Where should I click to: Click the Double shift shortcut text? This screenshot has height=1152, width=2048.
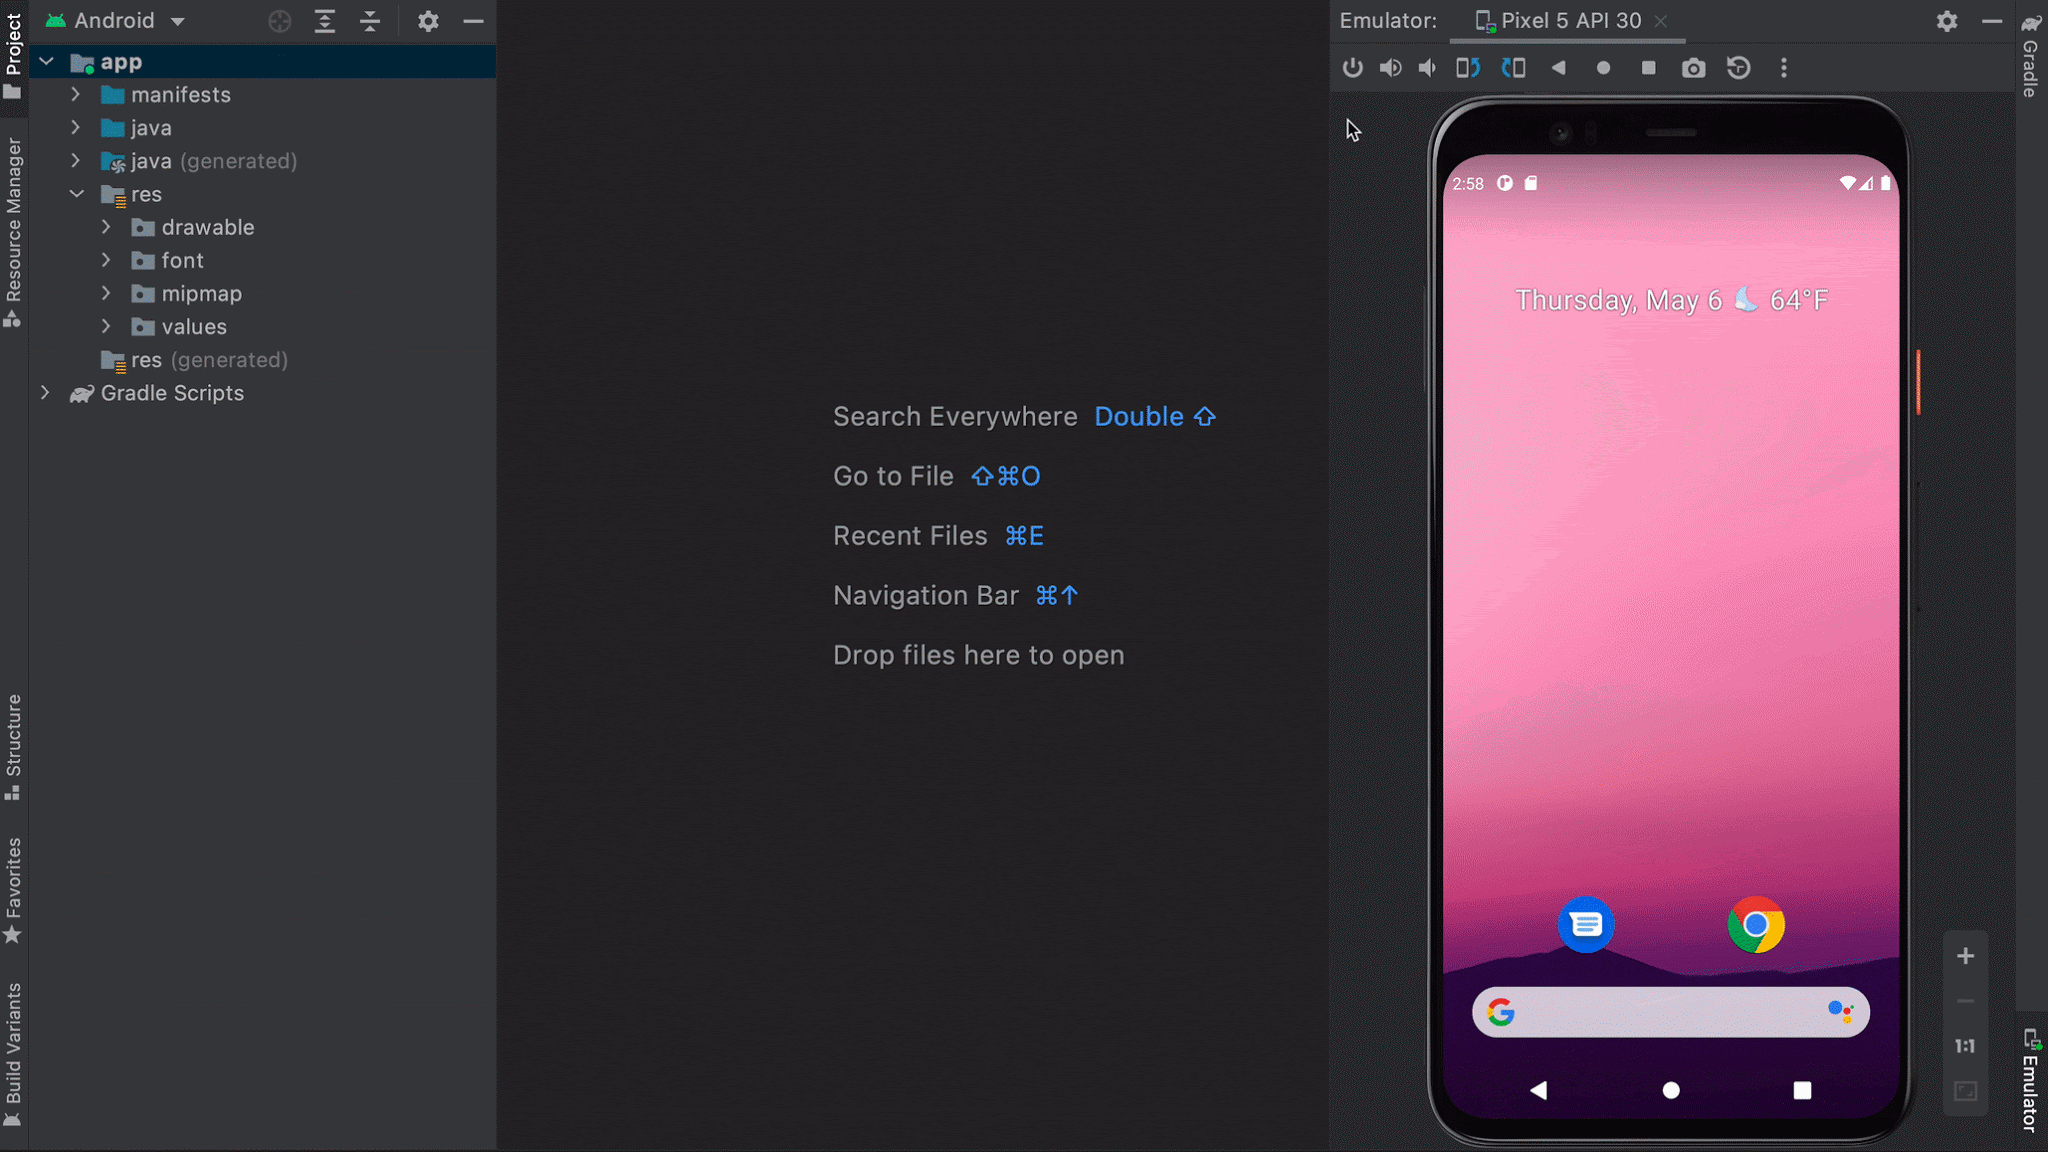click(x=1155, y=417)
